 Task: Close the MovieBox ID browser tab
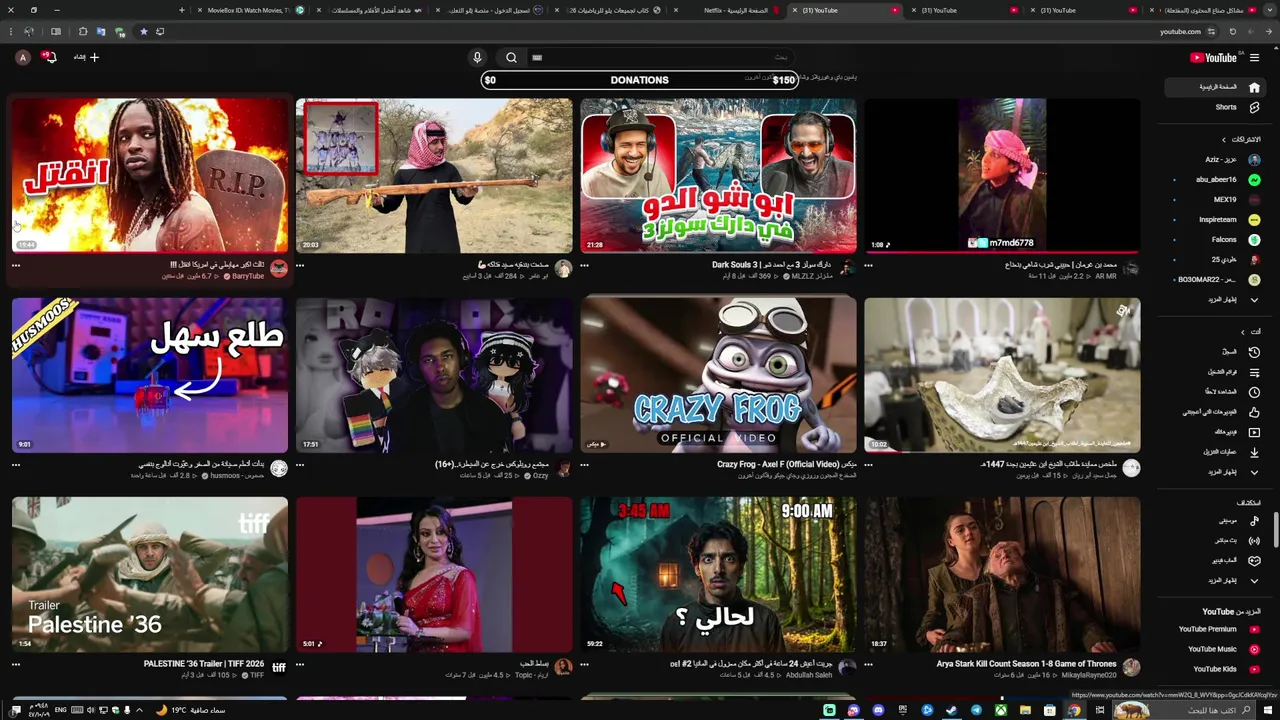(x=198, y=10)
